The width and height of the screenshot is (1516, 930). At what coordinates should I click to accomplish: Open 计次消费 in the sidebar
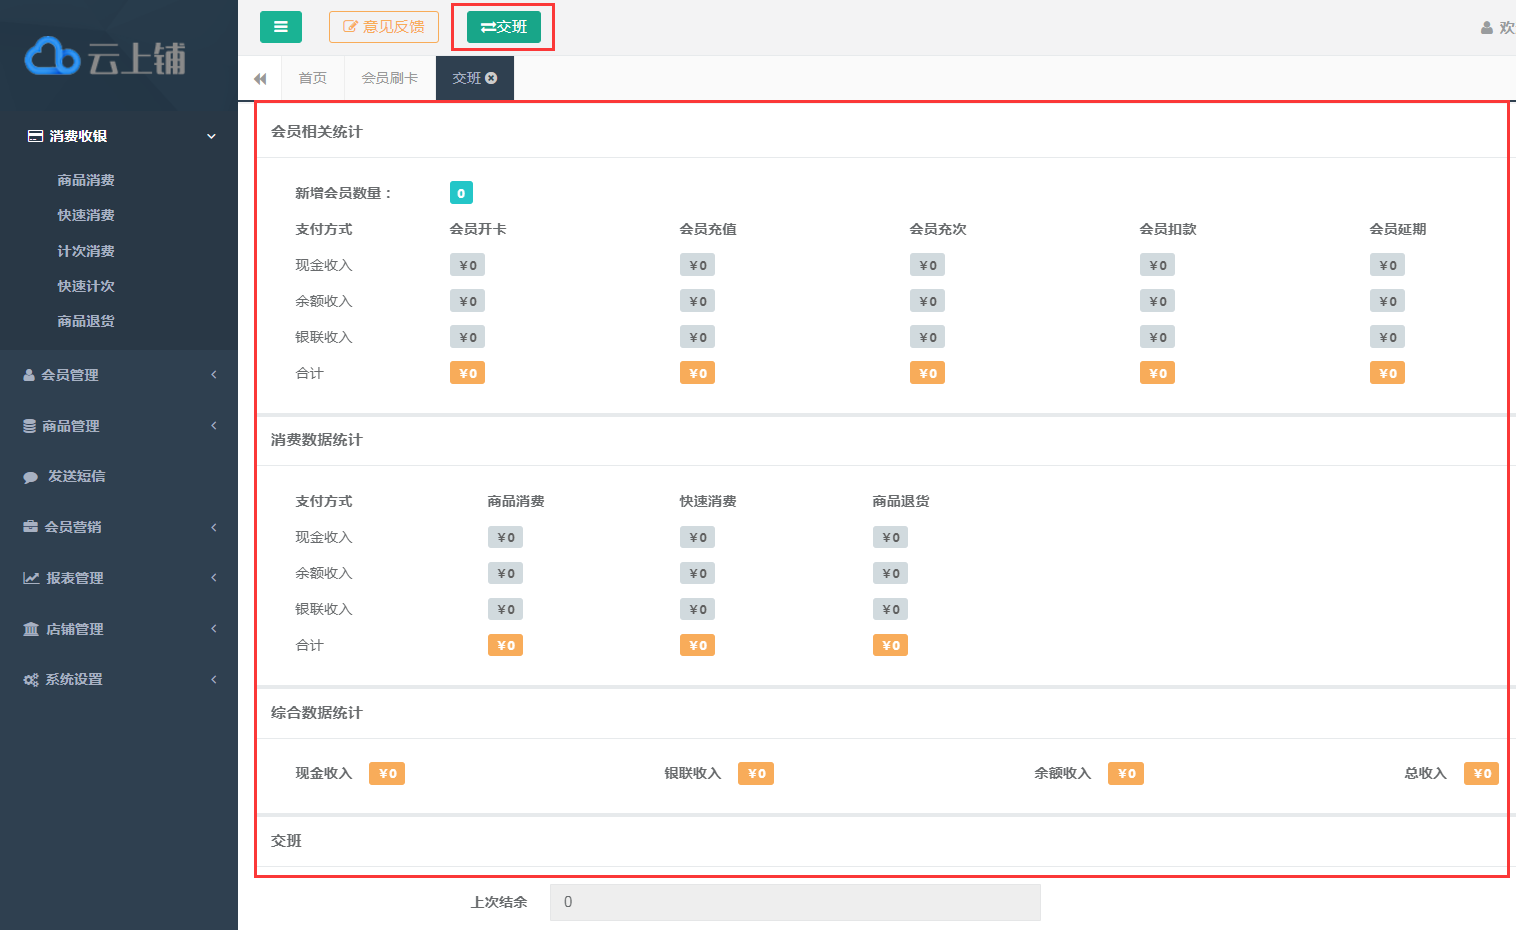coord(86,251)
